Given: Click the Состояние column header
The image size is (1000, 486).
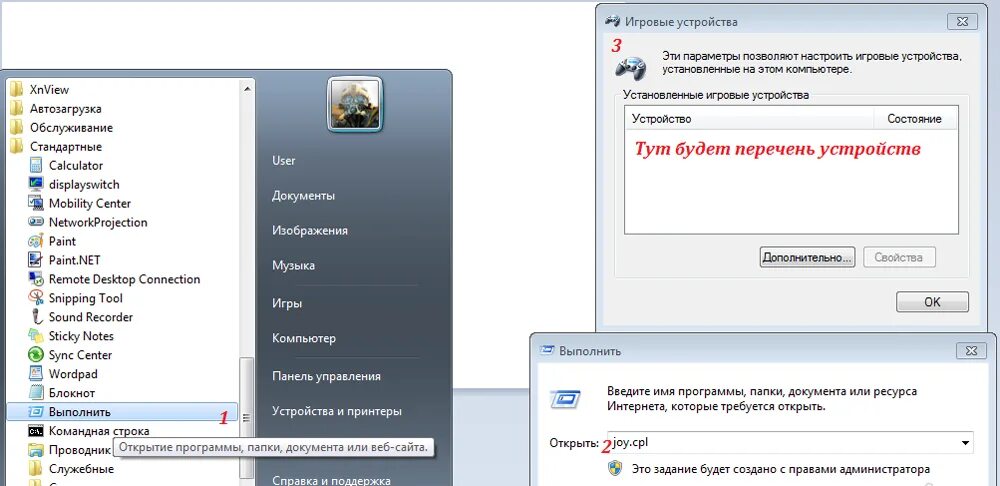Looking at the screenshot, I should (915, 119).
